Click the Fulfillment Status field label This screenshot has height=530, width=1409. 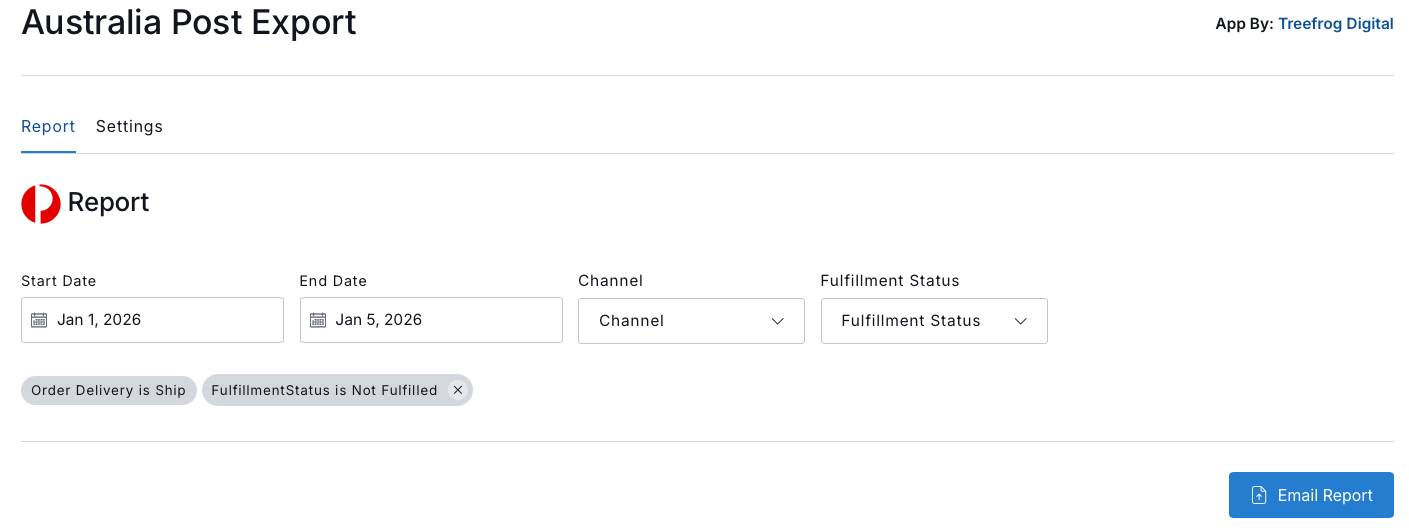coord(889,281)
